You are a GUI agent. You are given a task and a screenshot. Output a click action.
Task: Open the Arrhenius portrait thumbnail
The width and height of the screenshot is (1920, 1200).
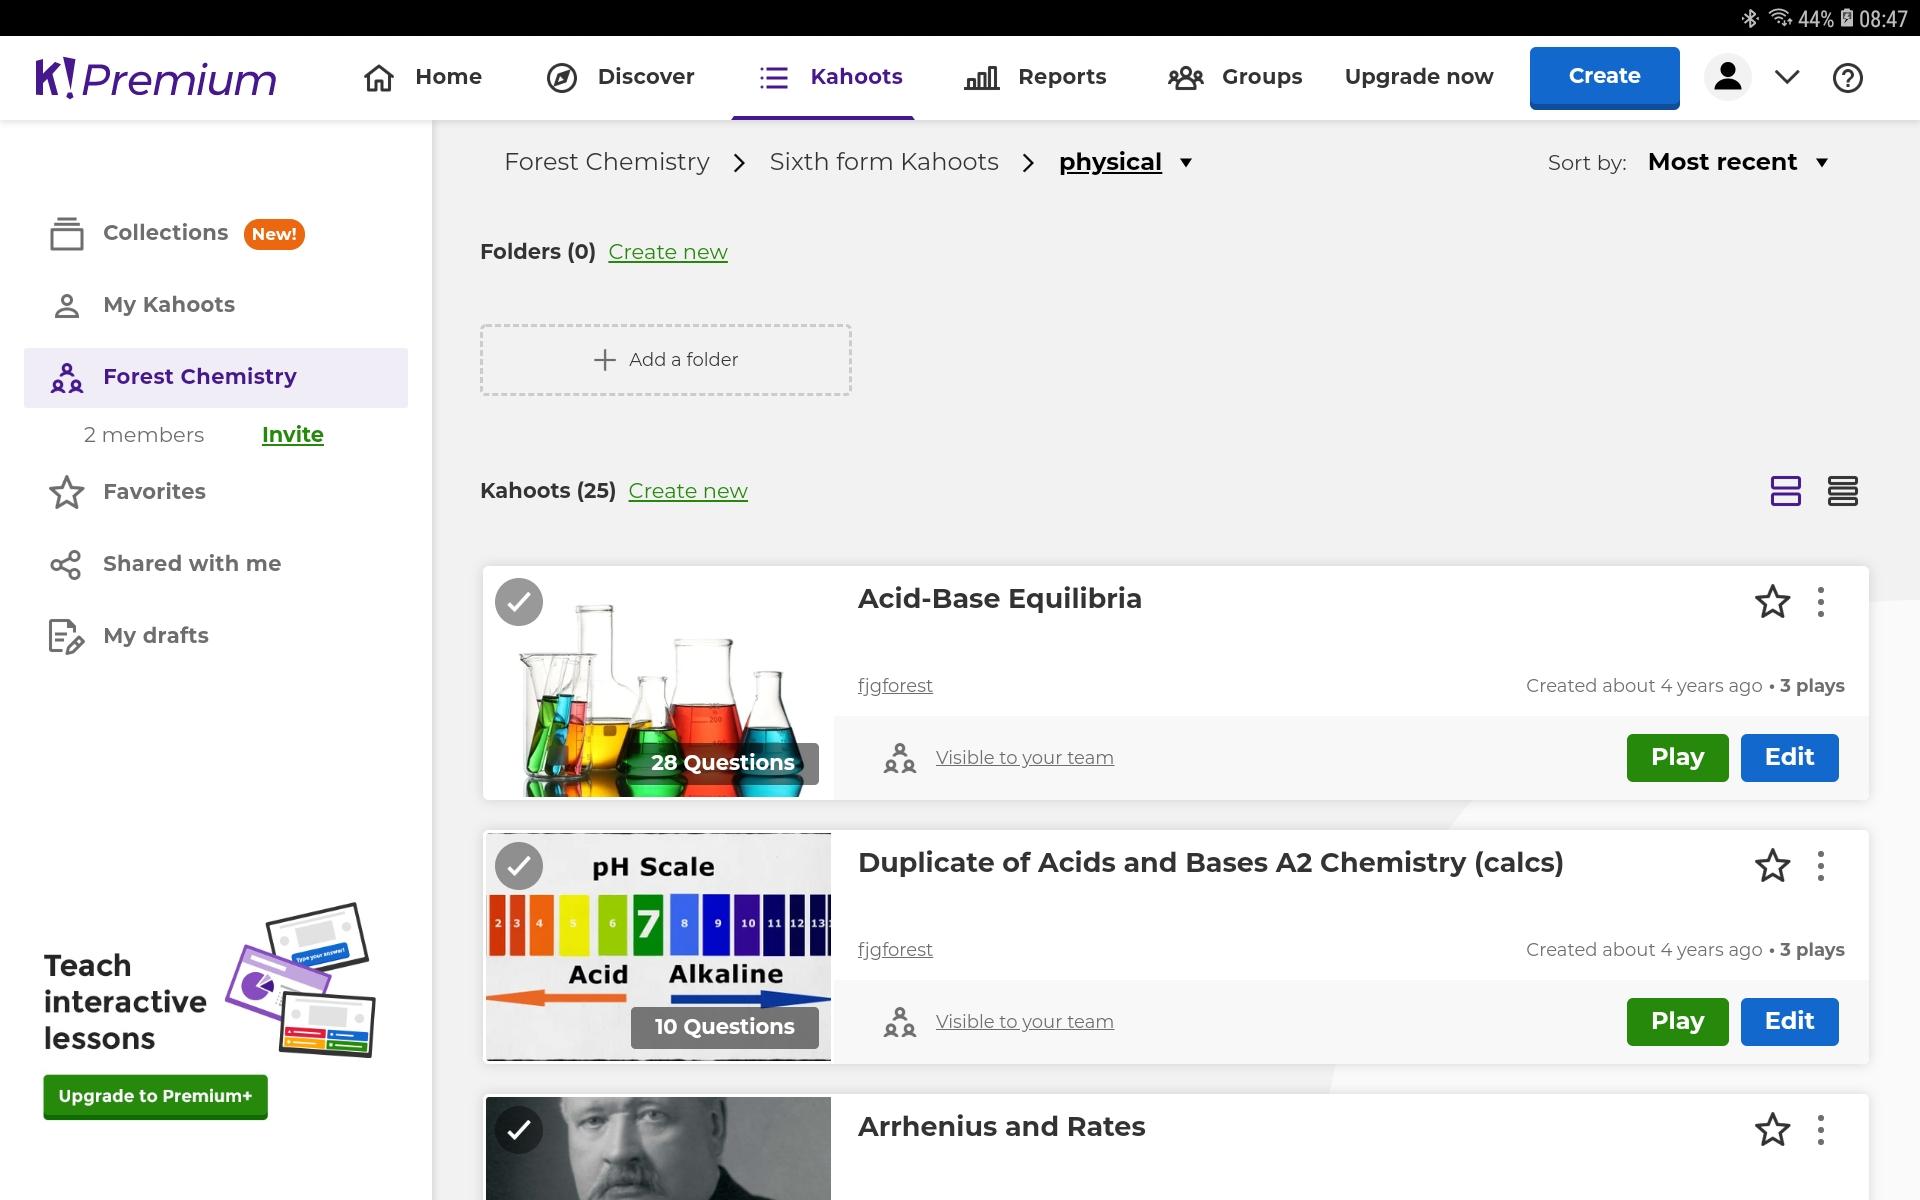pyautogui.click(x=658, y=1148)
